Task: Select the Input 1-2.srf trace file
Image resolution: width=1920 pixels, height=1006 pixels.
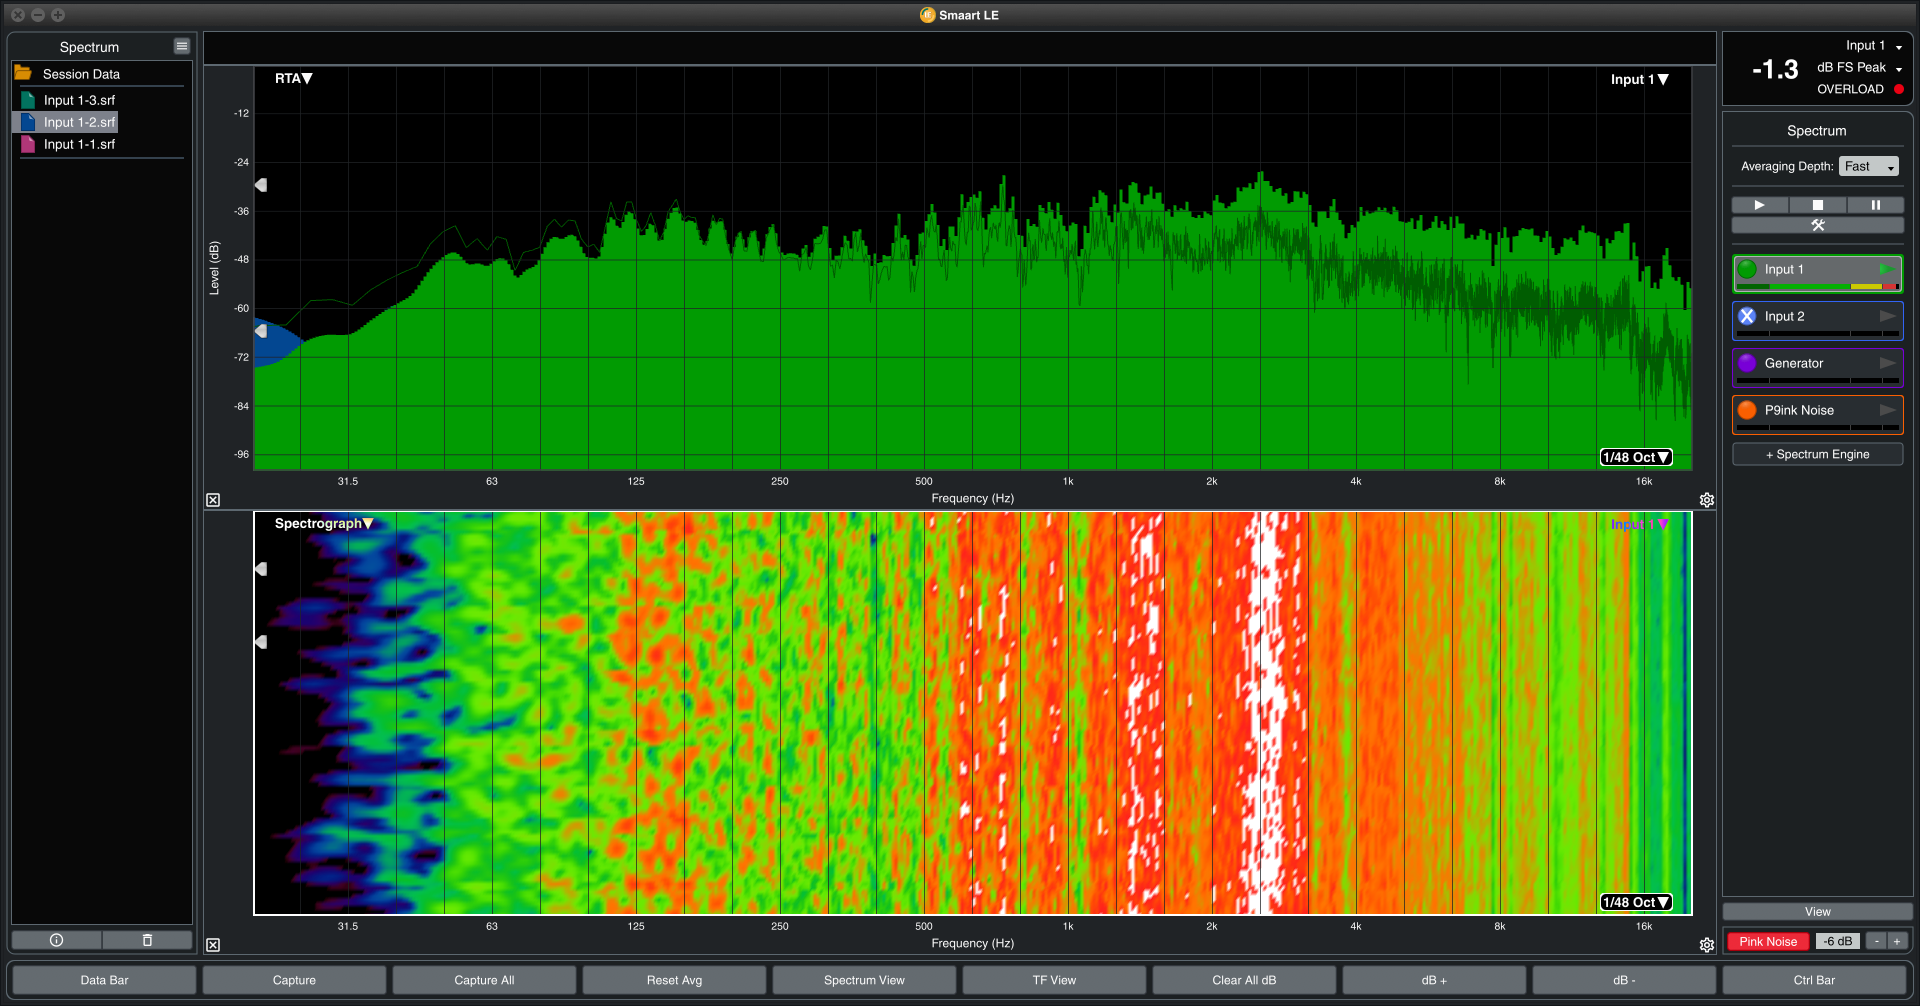Action: 79,122
